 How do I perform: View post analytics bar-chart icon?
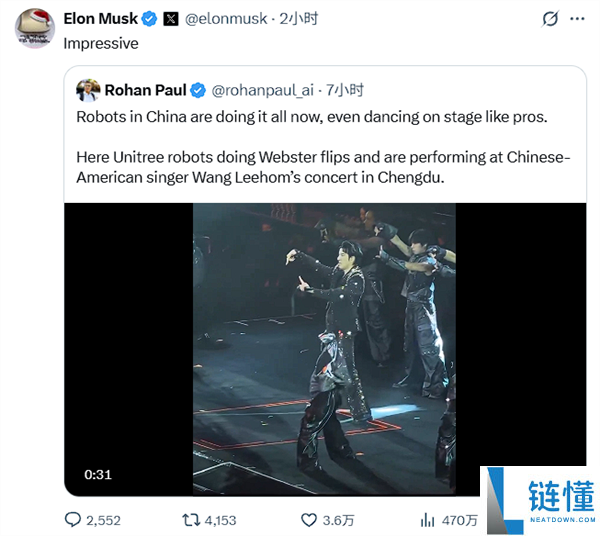pyautogui.click(x=428, y=519)
